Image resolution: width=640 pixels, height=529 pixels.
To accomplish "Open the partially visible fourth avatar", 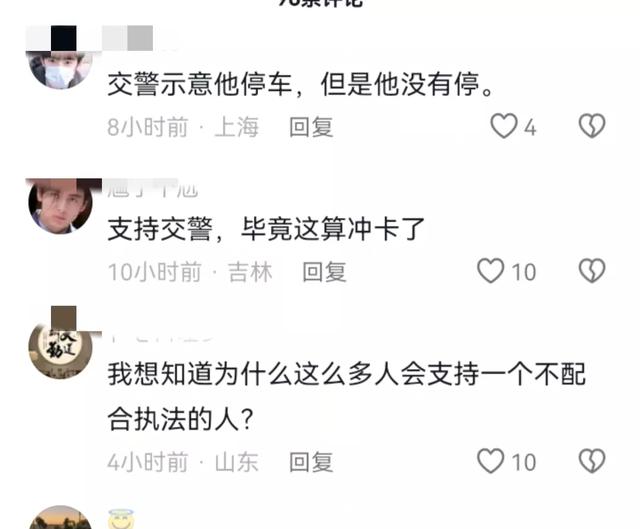I will point(60,518).
